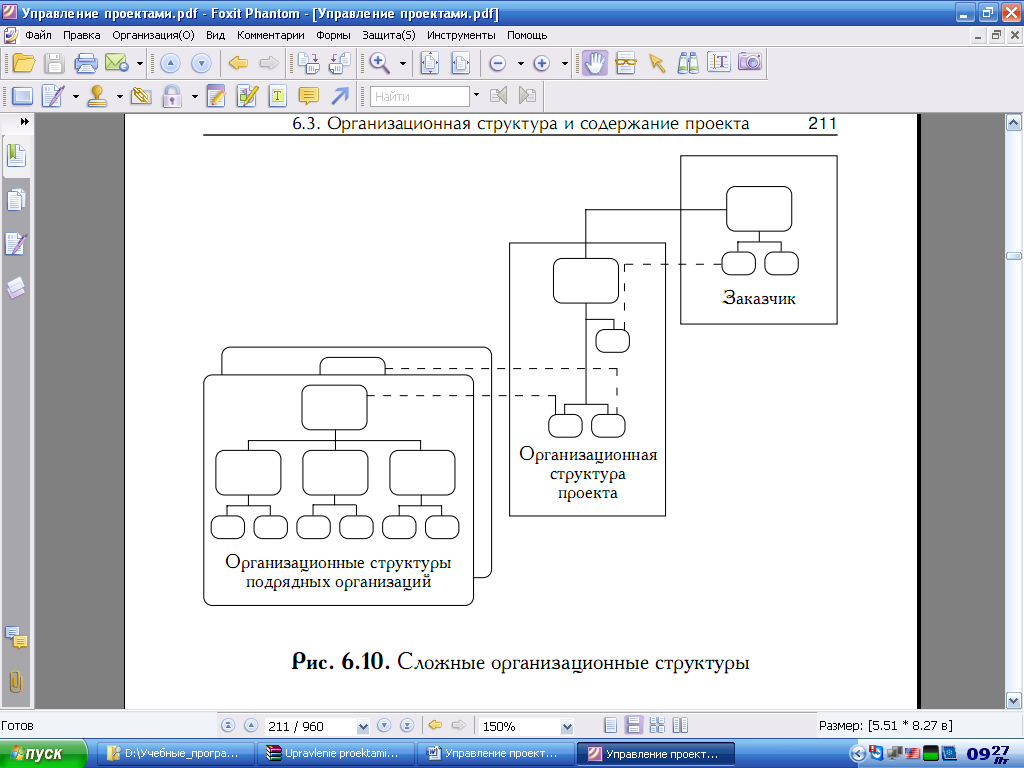1024x768 pixels.
Task: Take a snapshot with the camera icon
Action: (750, 62)
